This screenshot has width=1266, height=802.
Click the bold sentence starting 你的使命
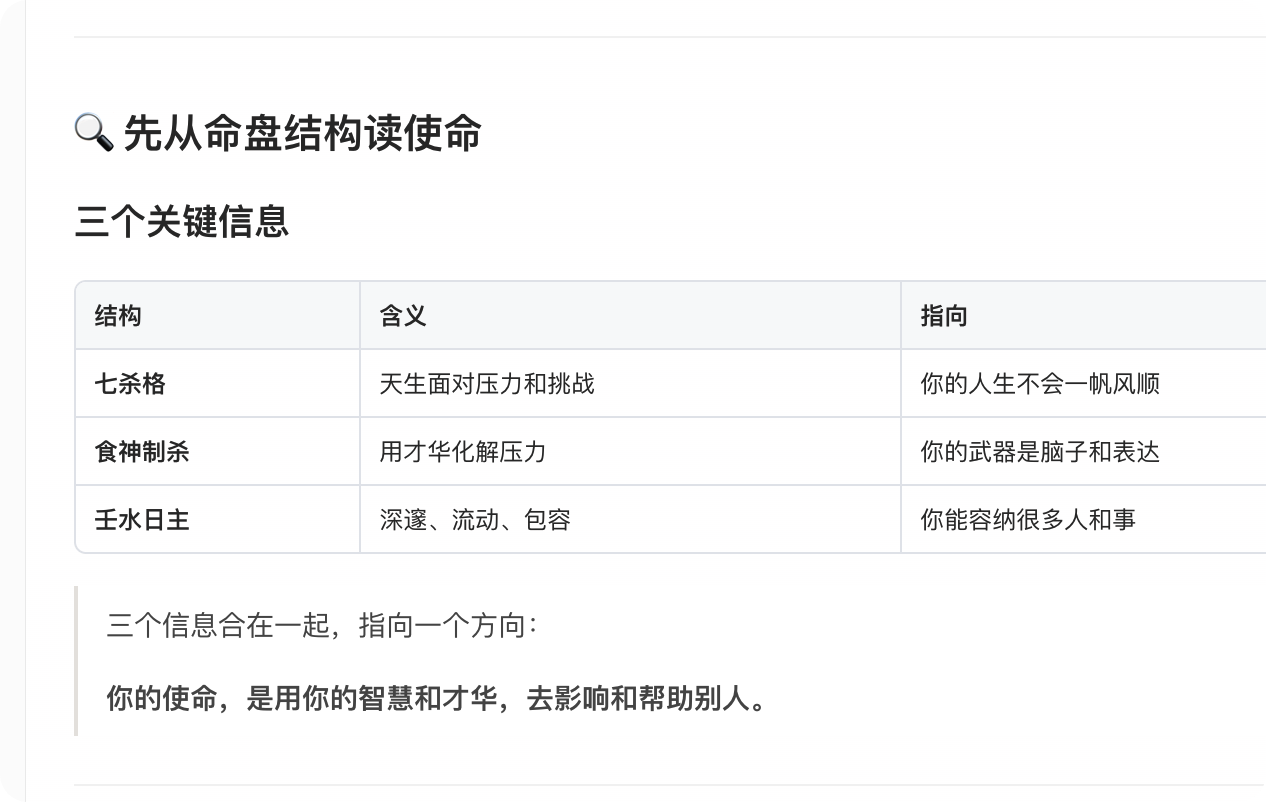click(437, 698)
